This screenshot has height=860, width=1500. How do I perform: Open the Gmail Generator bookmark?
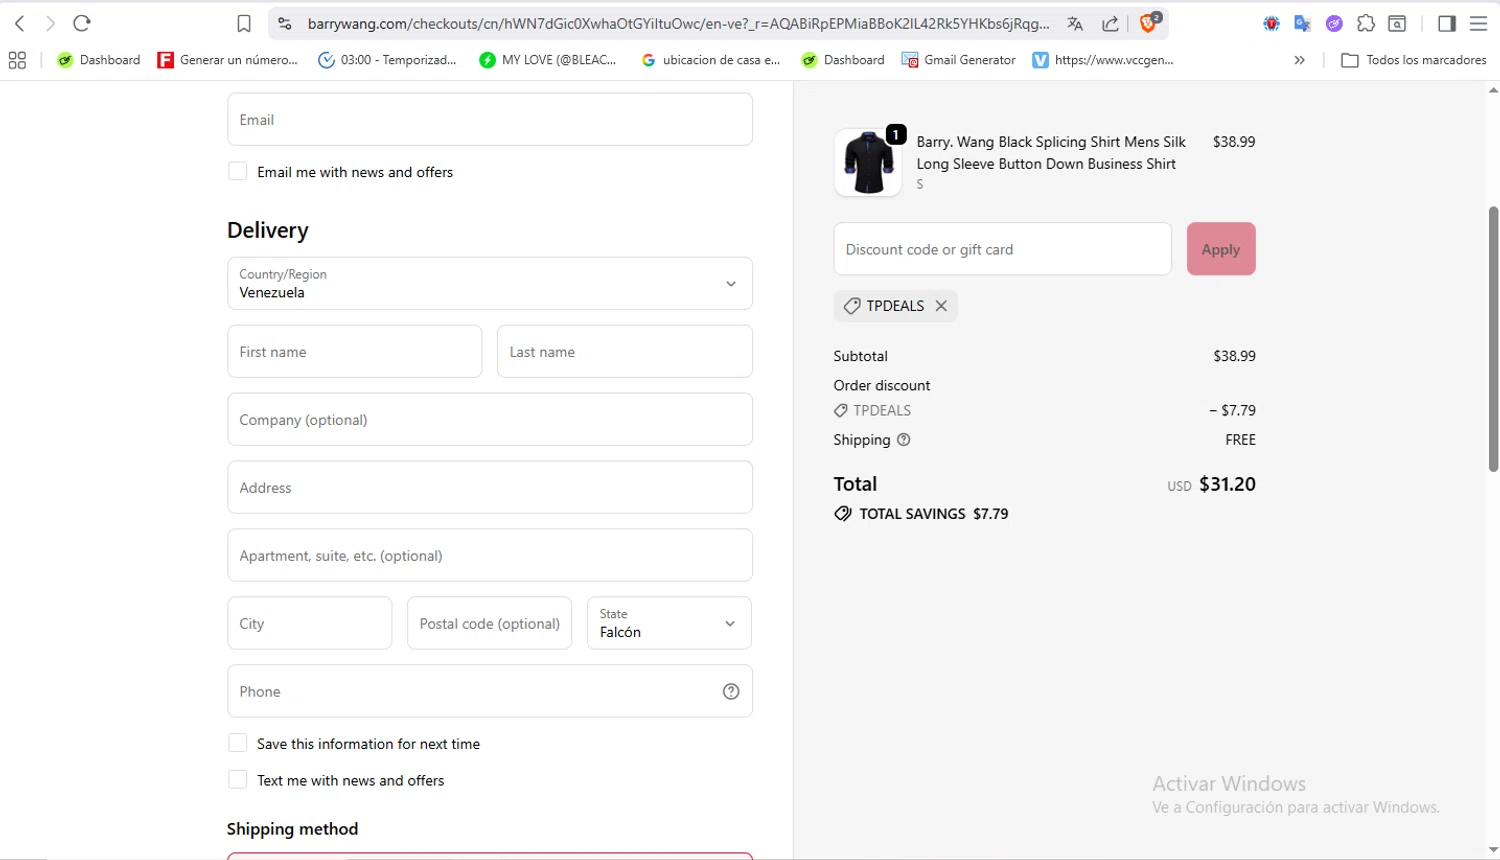click(x=958, y=60)
